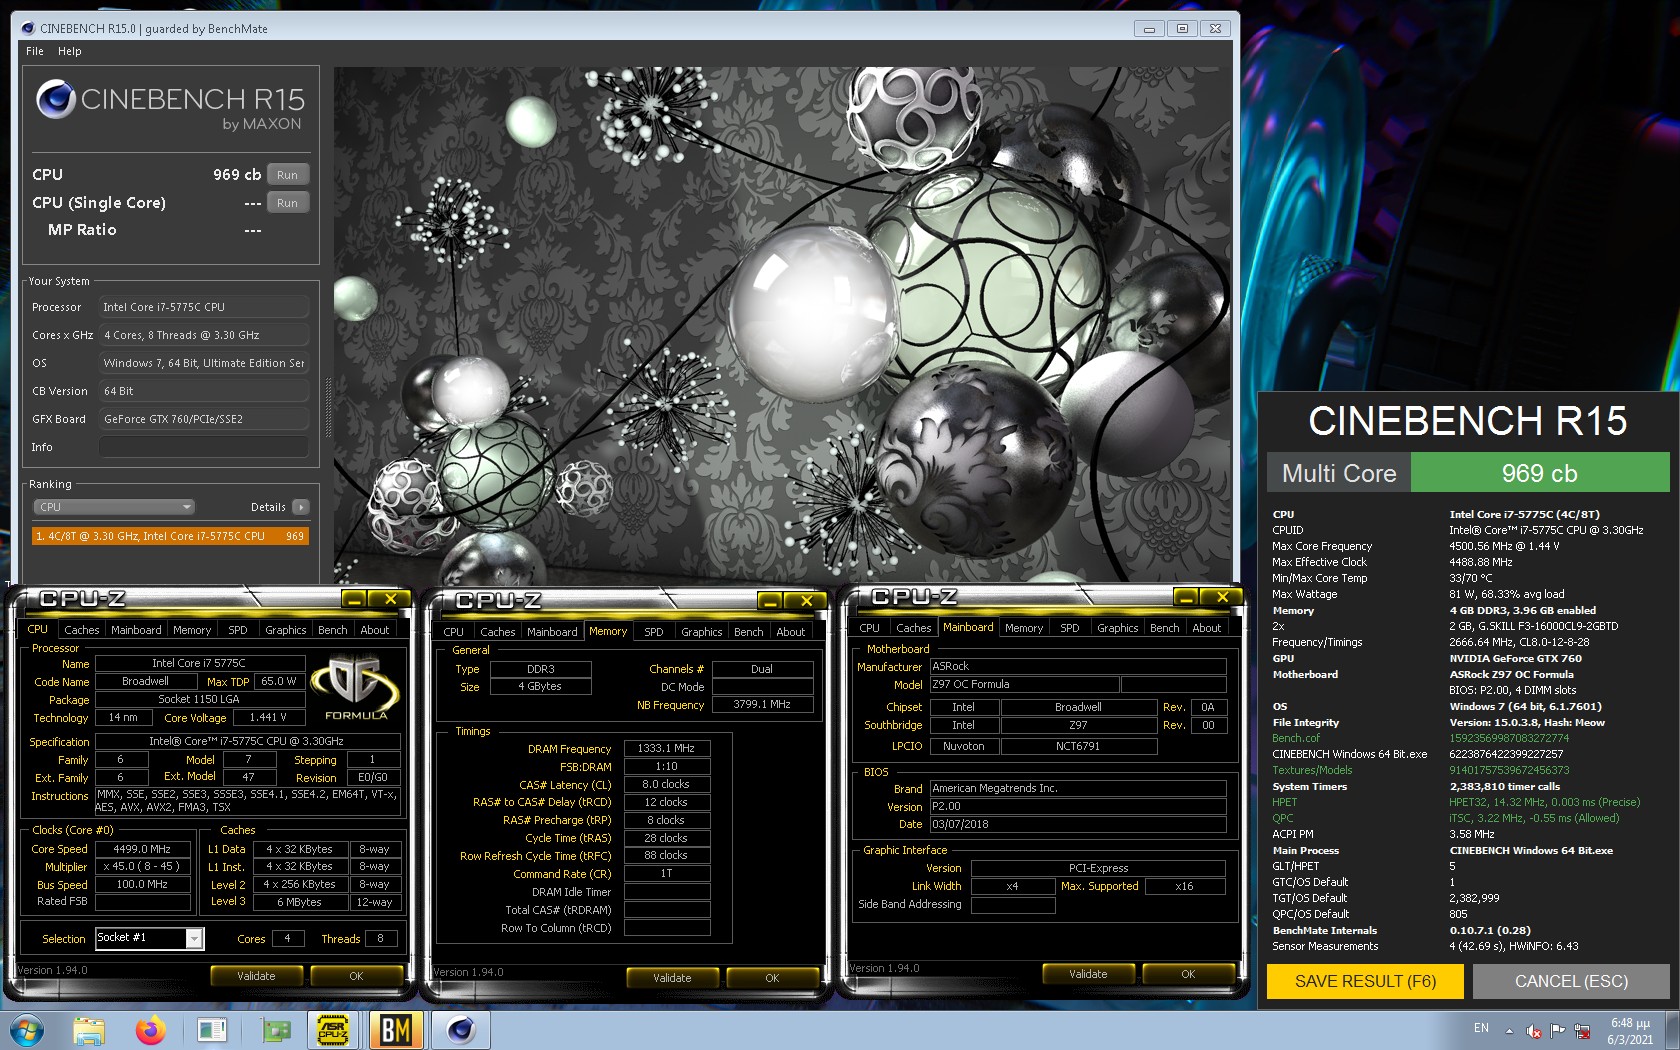Show hidden system tray icons
The height and width of the screenshot is (1050, 1680).
click(x=1510, y=1031)
